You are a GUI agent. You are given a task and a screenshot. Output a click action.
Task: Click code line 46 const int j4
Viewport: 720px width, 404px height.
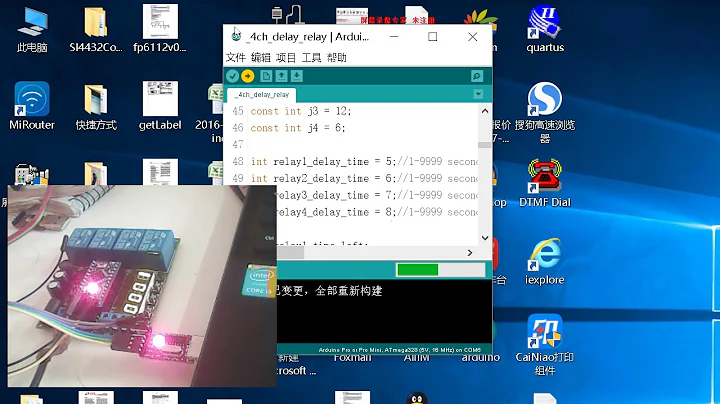298,128
